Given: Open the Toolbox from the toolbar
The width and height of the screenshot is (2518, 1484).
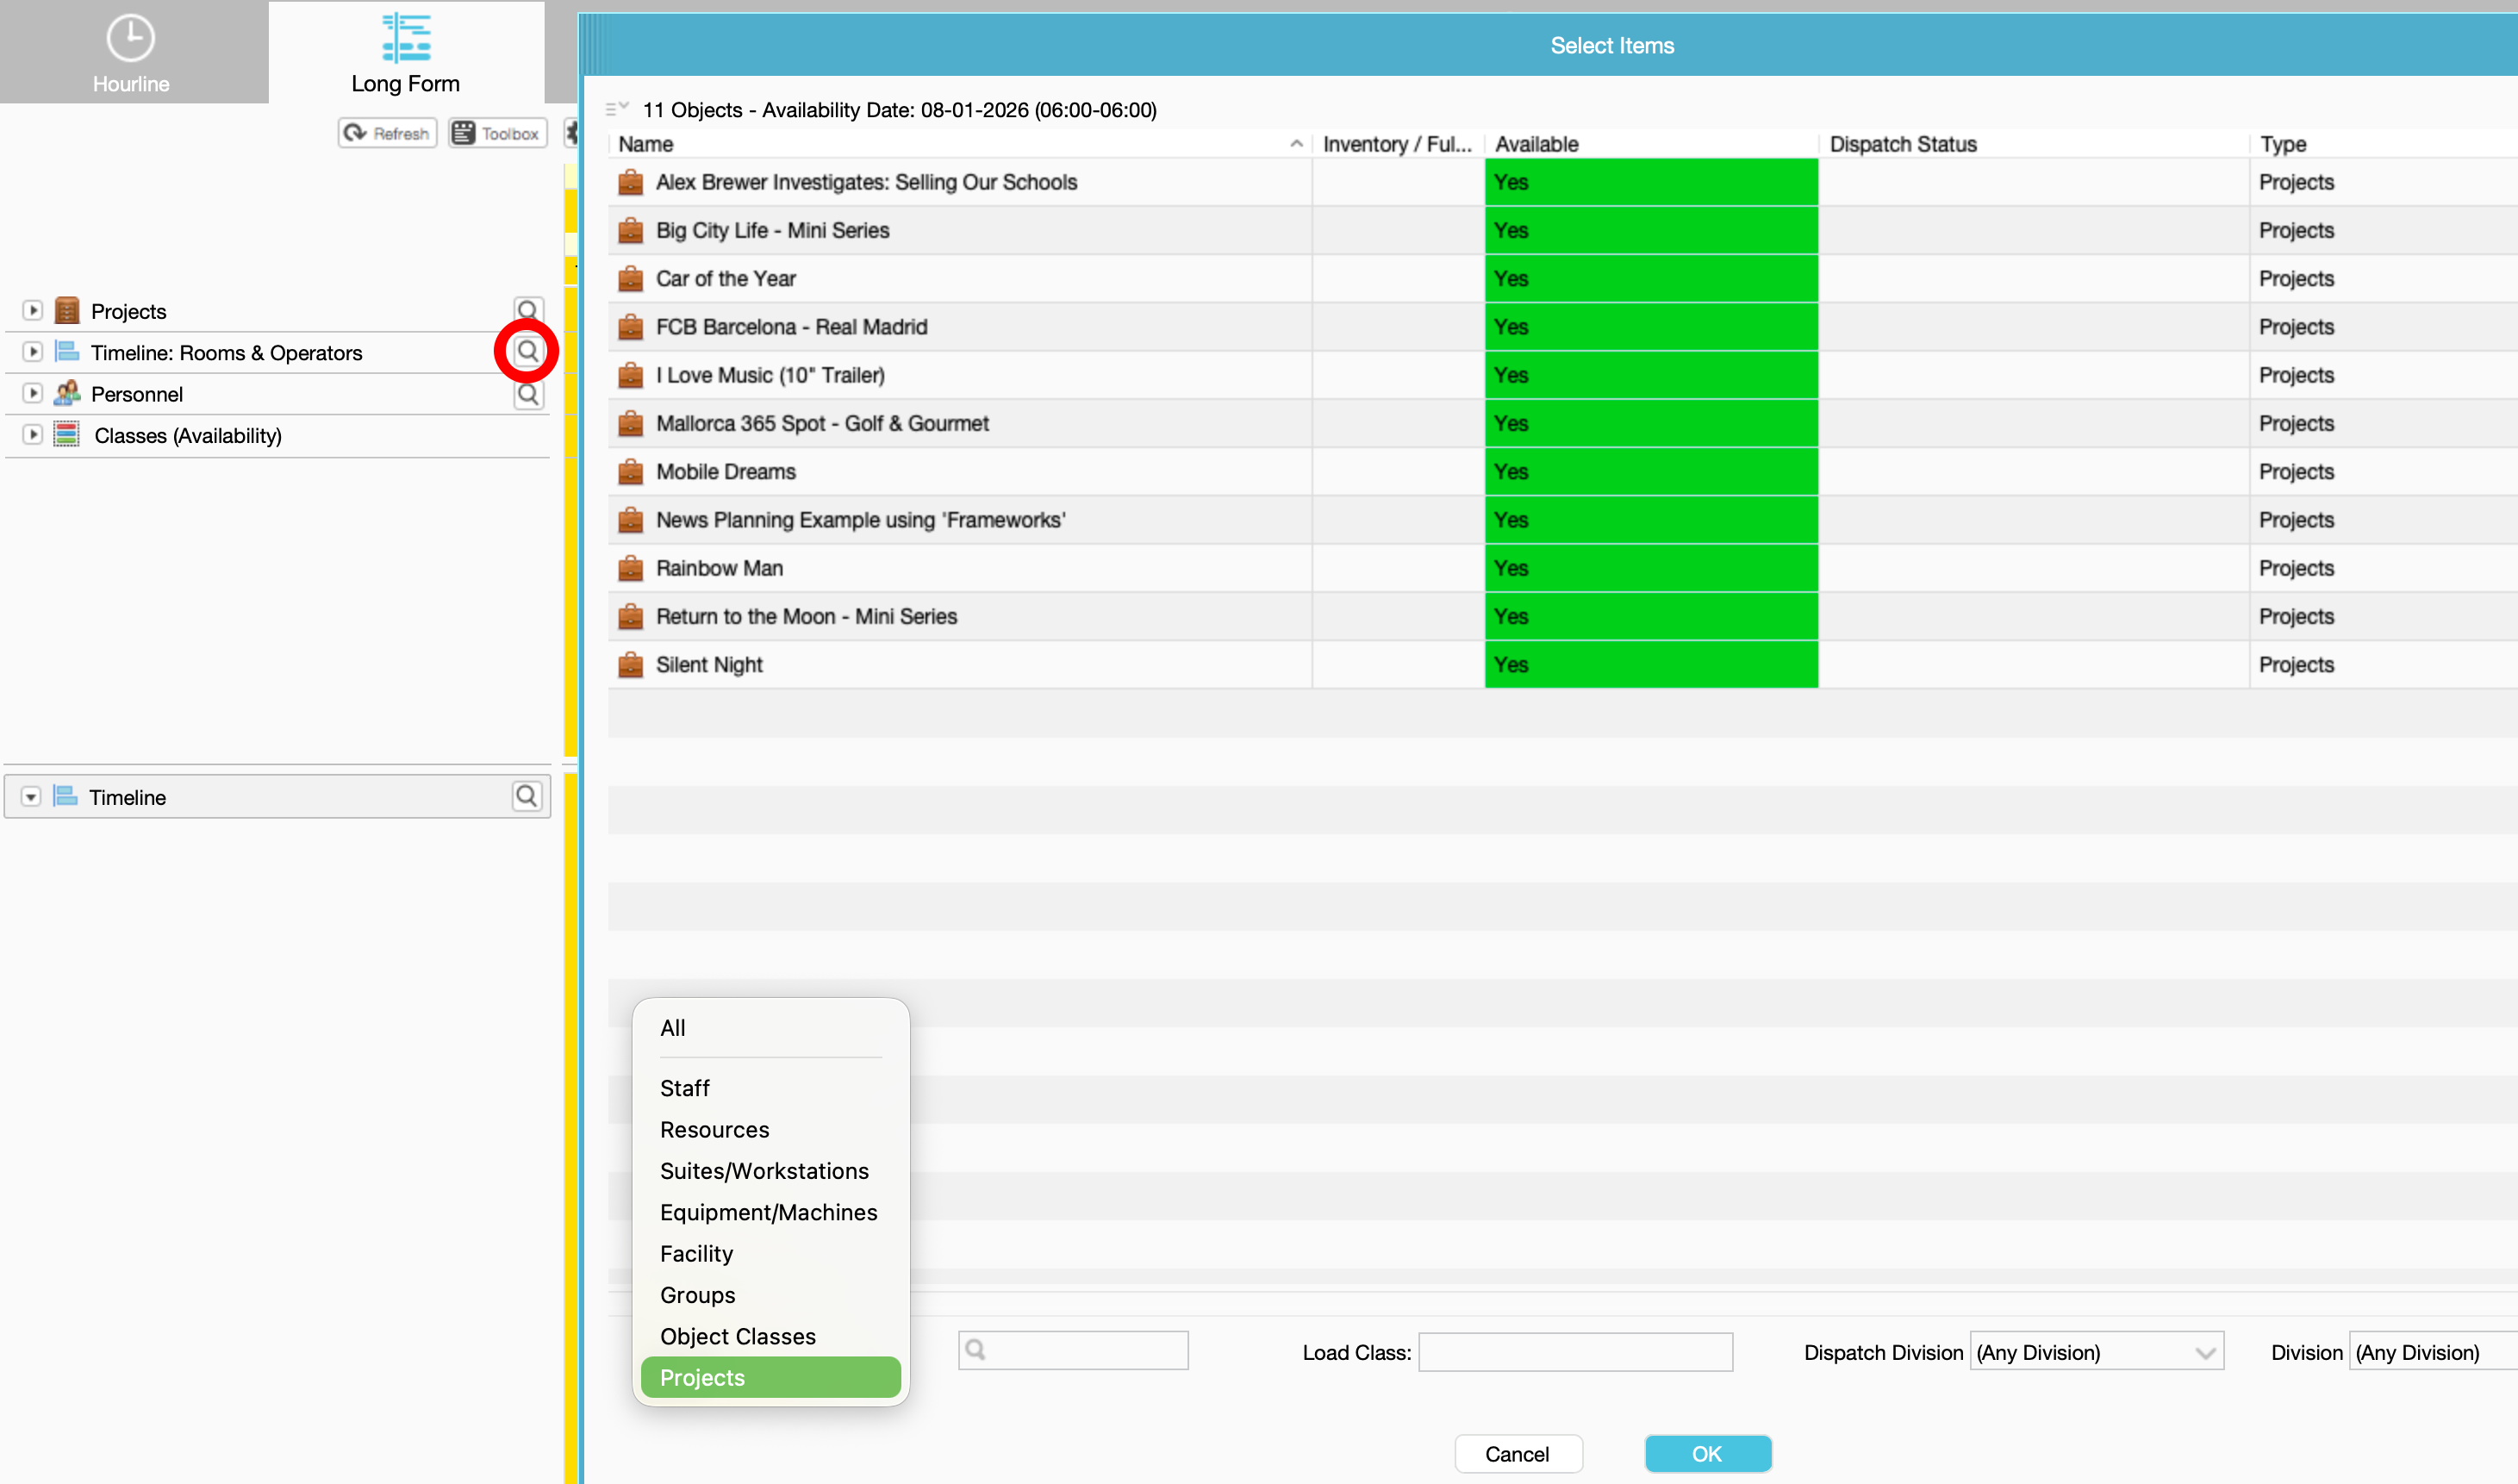Looking at the screenshot, I should pyautogui.click(x=498, y=133).
